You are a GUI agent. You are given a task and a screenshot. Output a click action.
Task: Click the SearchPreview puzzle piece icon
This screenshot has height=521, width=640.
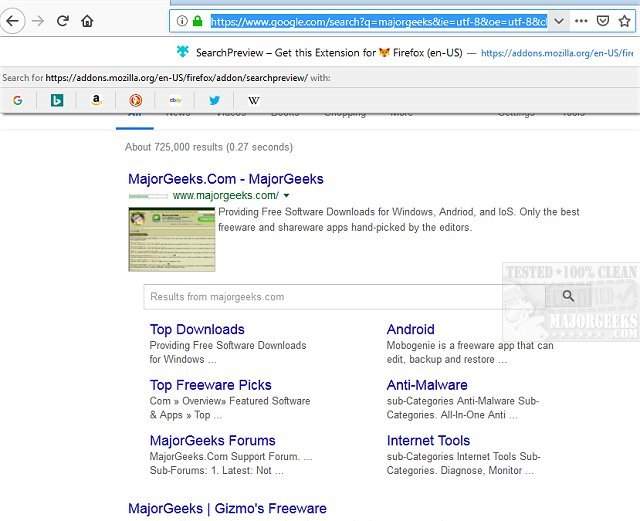coord(182,52)
